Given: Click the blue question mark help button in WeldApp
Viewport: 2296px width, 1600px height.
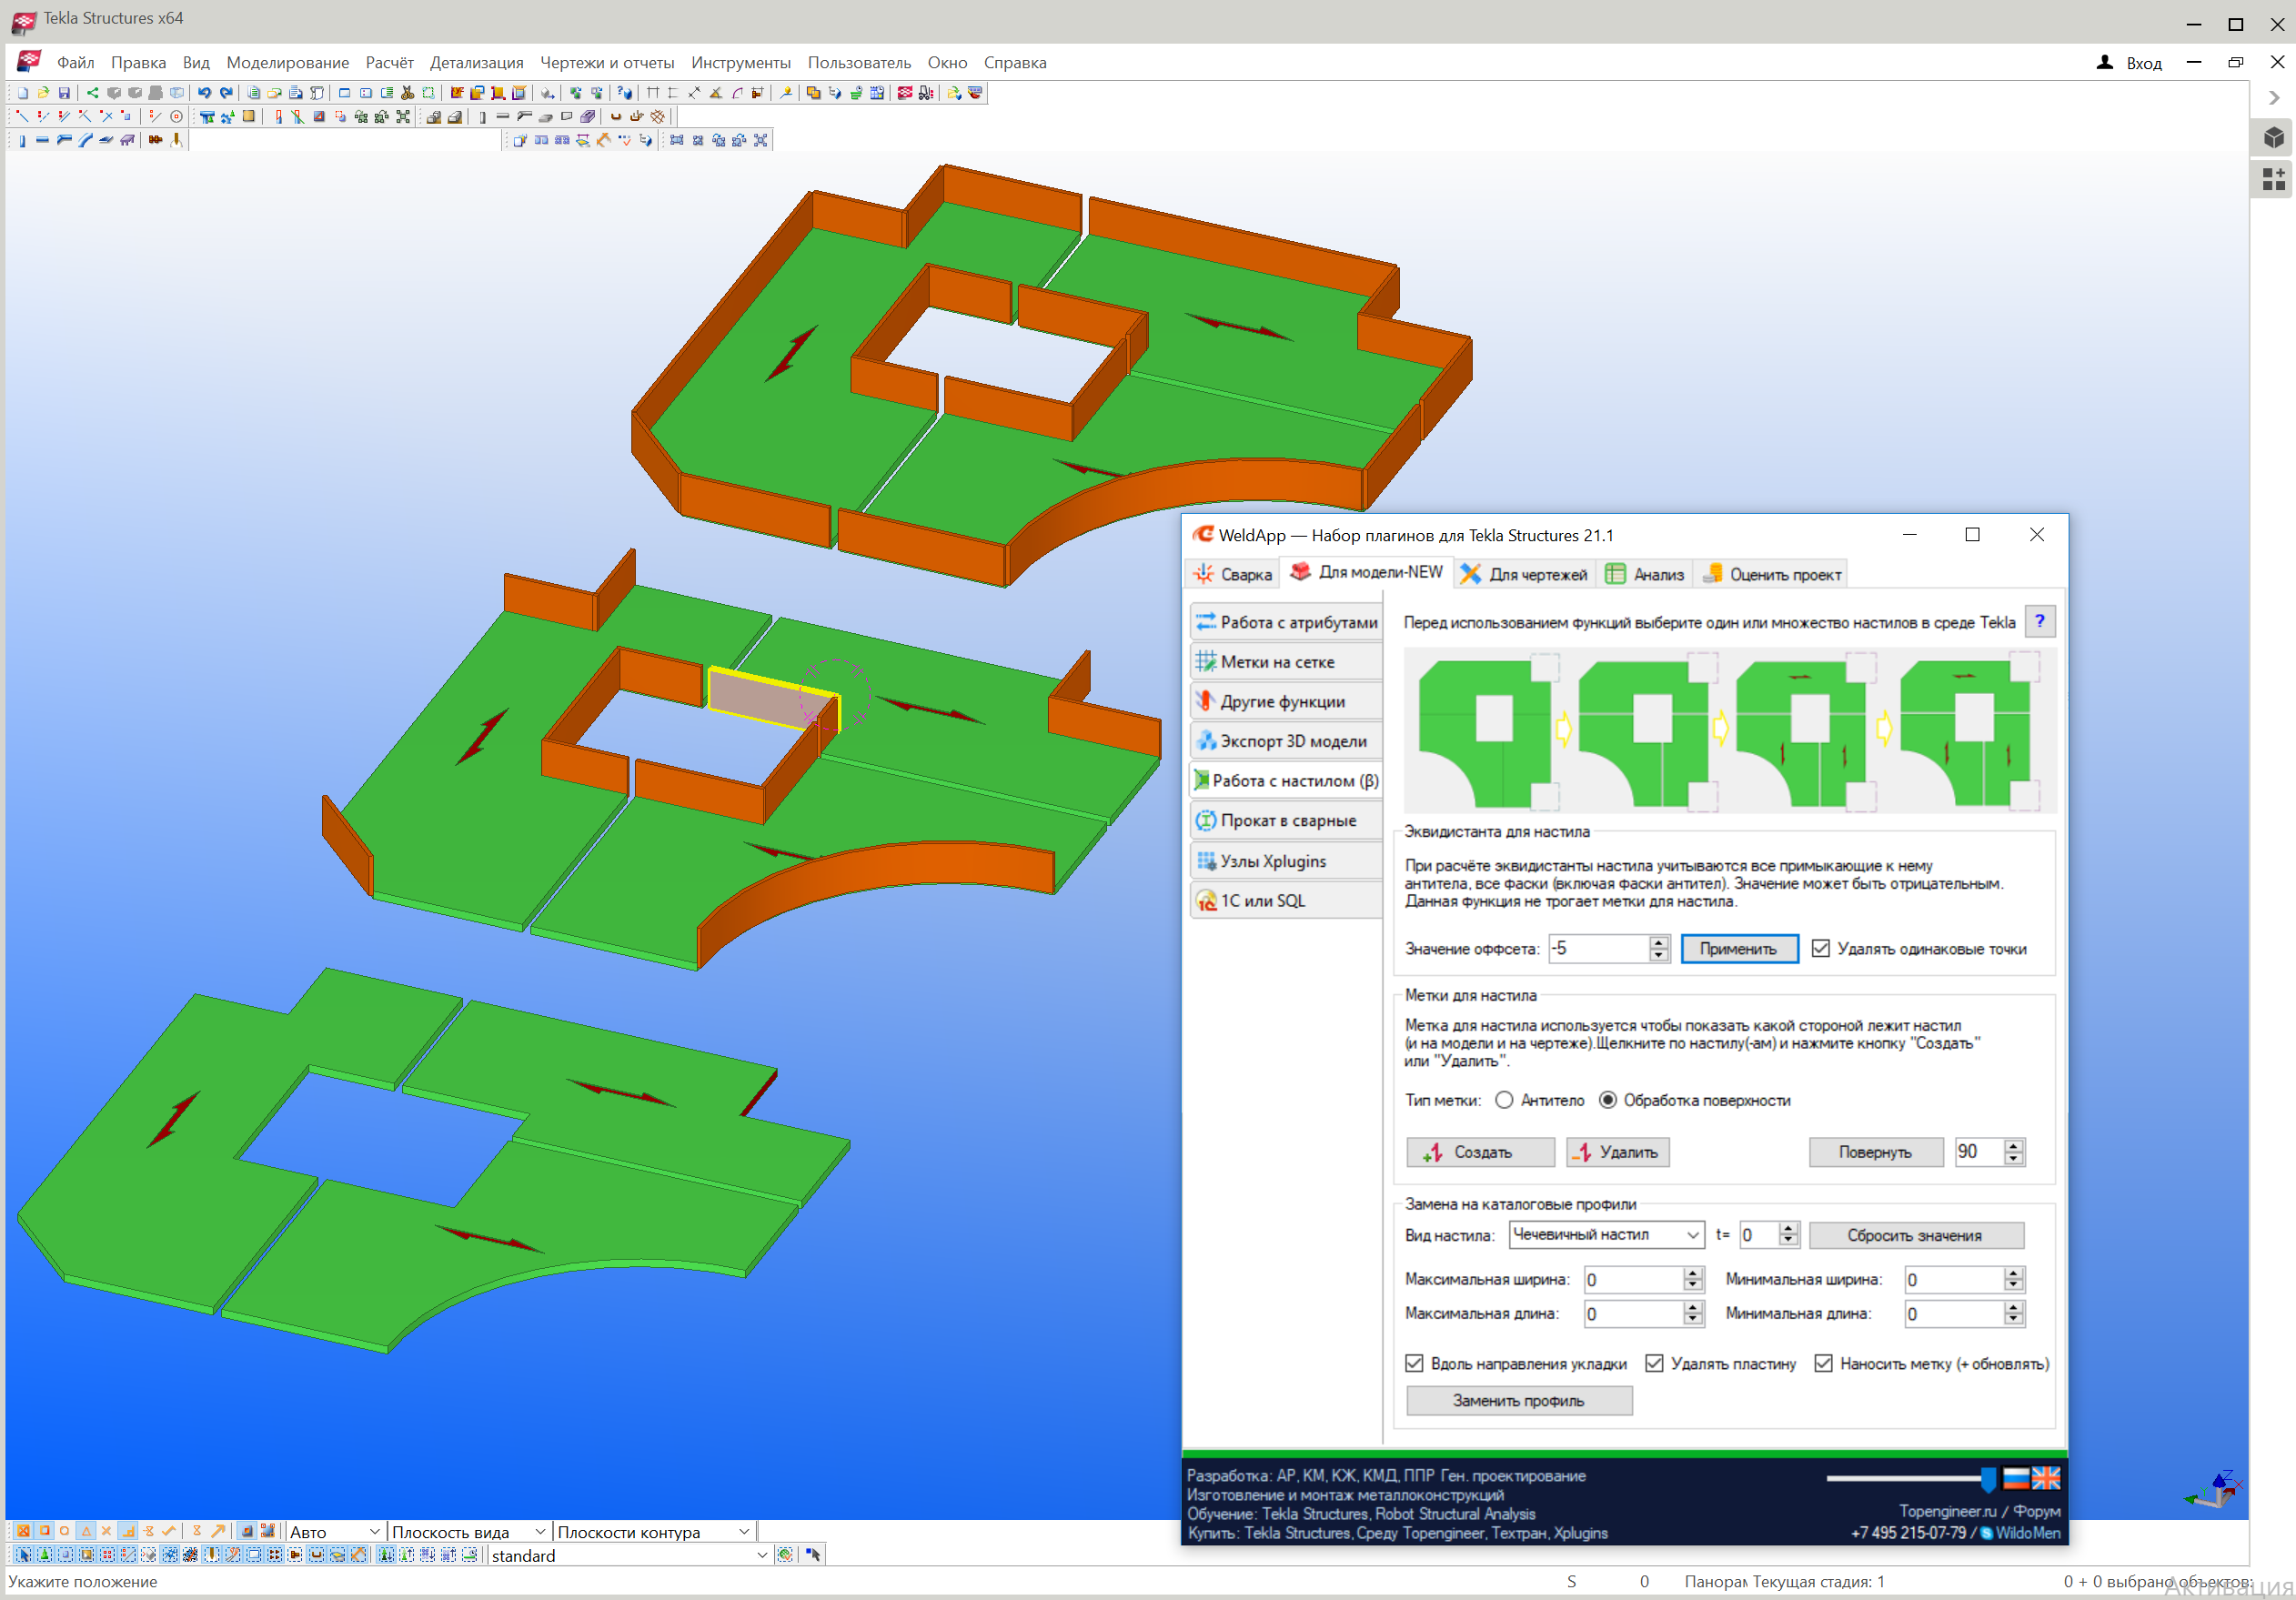Looking at the screenshot, I should pyautogui.click(x=2039, y=621).
